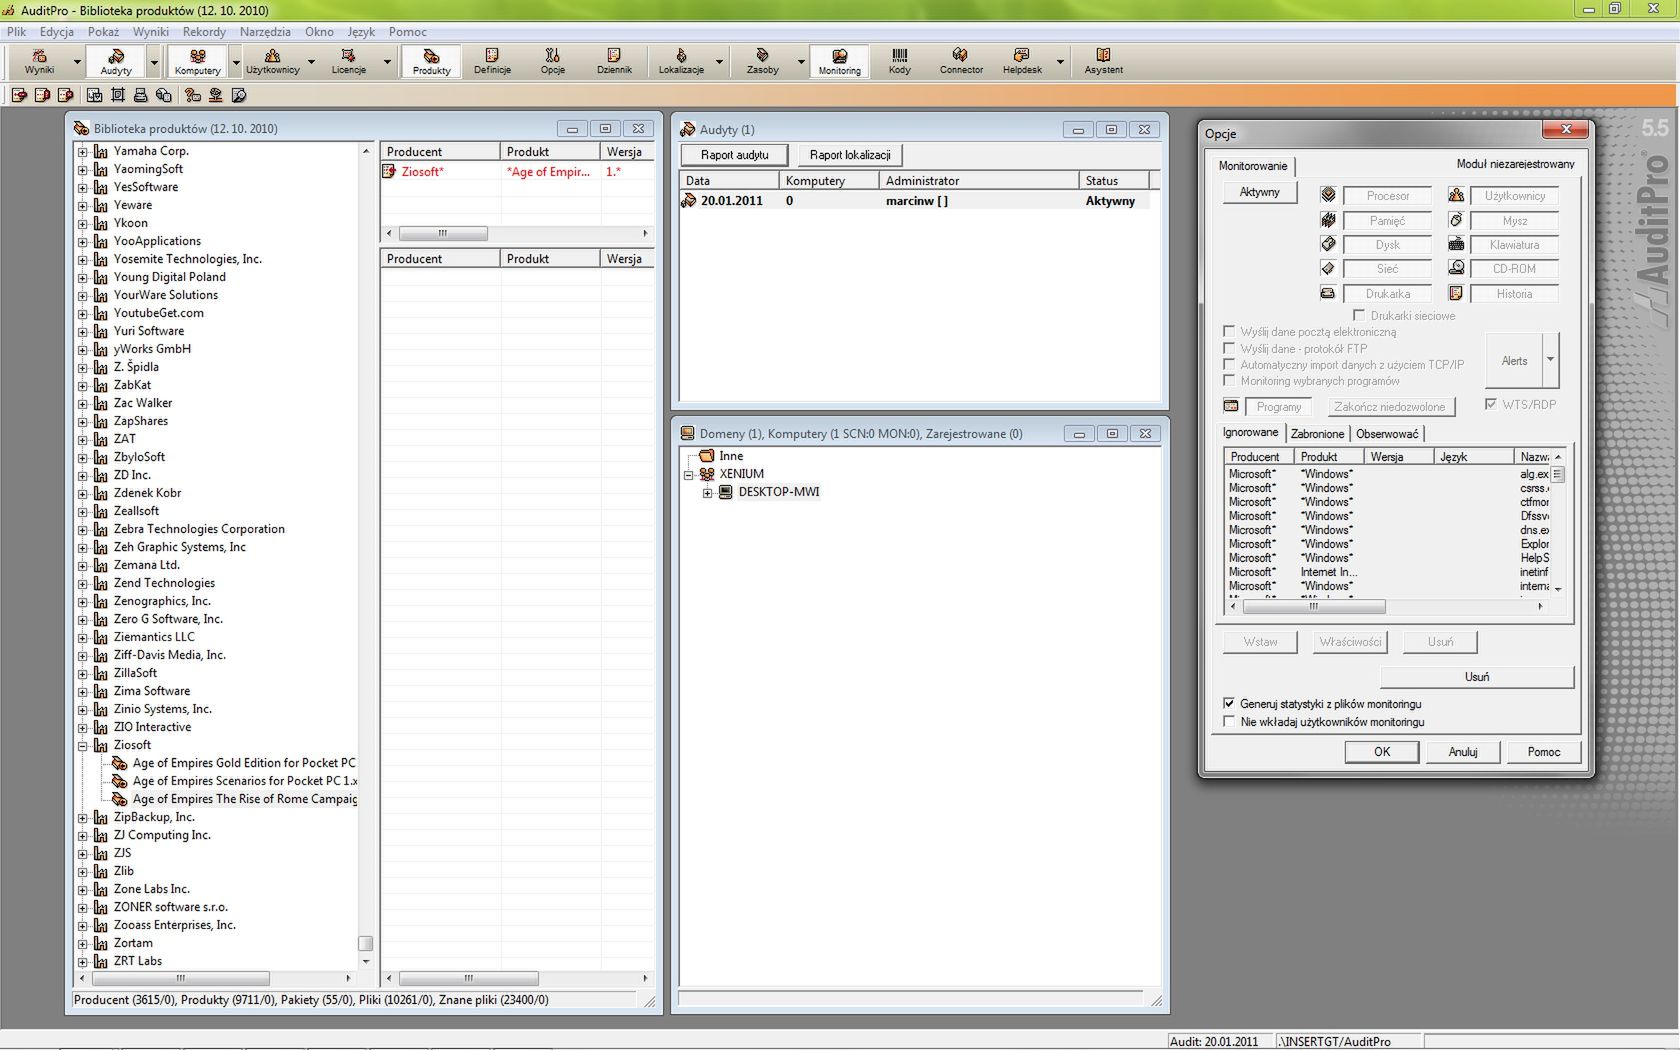The width and height of the screenshot is (1680, 1050).
Task: Collapse the Ziosoft tree node
Action: tap(83, 745)
